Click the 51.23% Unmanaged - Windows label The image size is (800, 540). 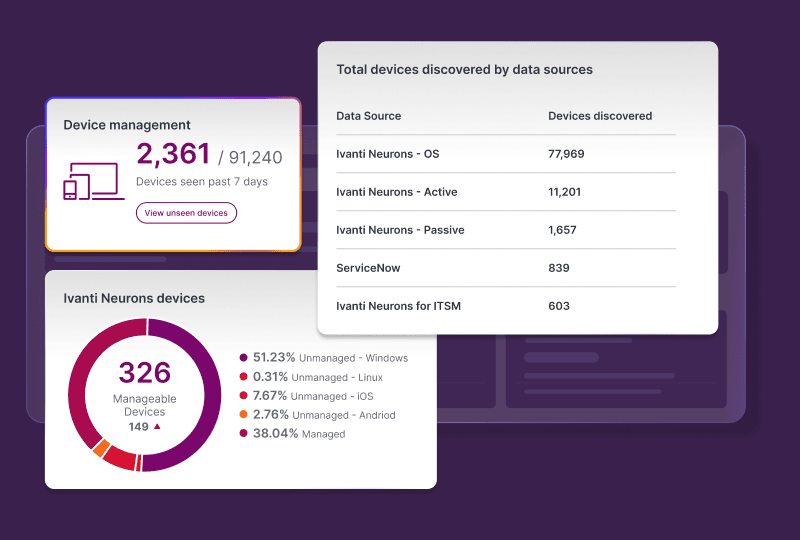coord(331,358)
